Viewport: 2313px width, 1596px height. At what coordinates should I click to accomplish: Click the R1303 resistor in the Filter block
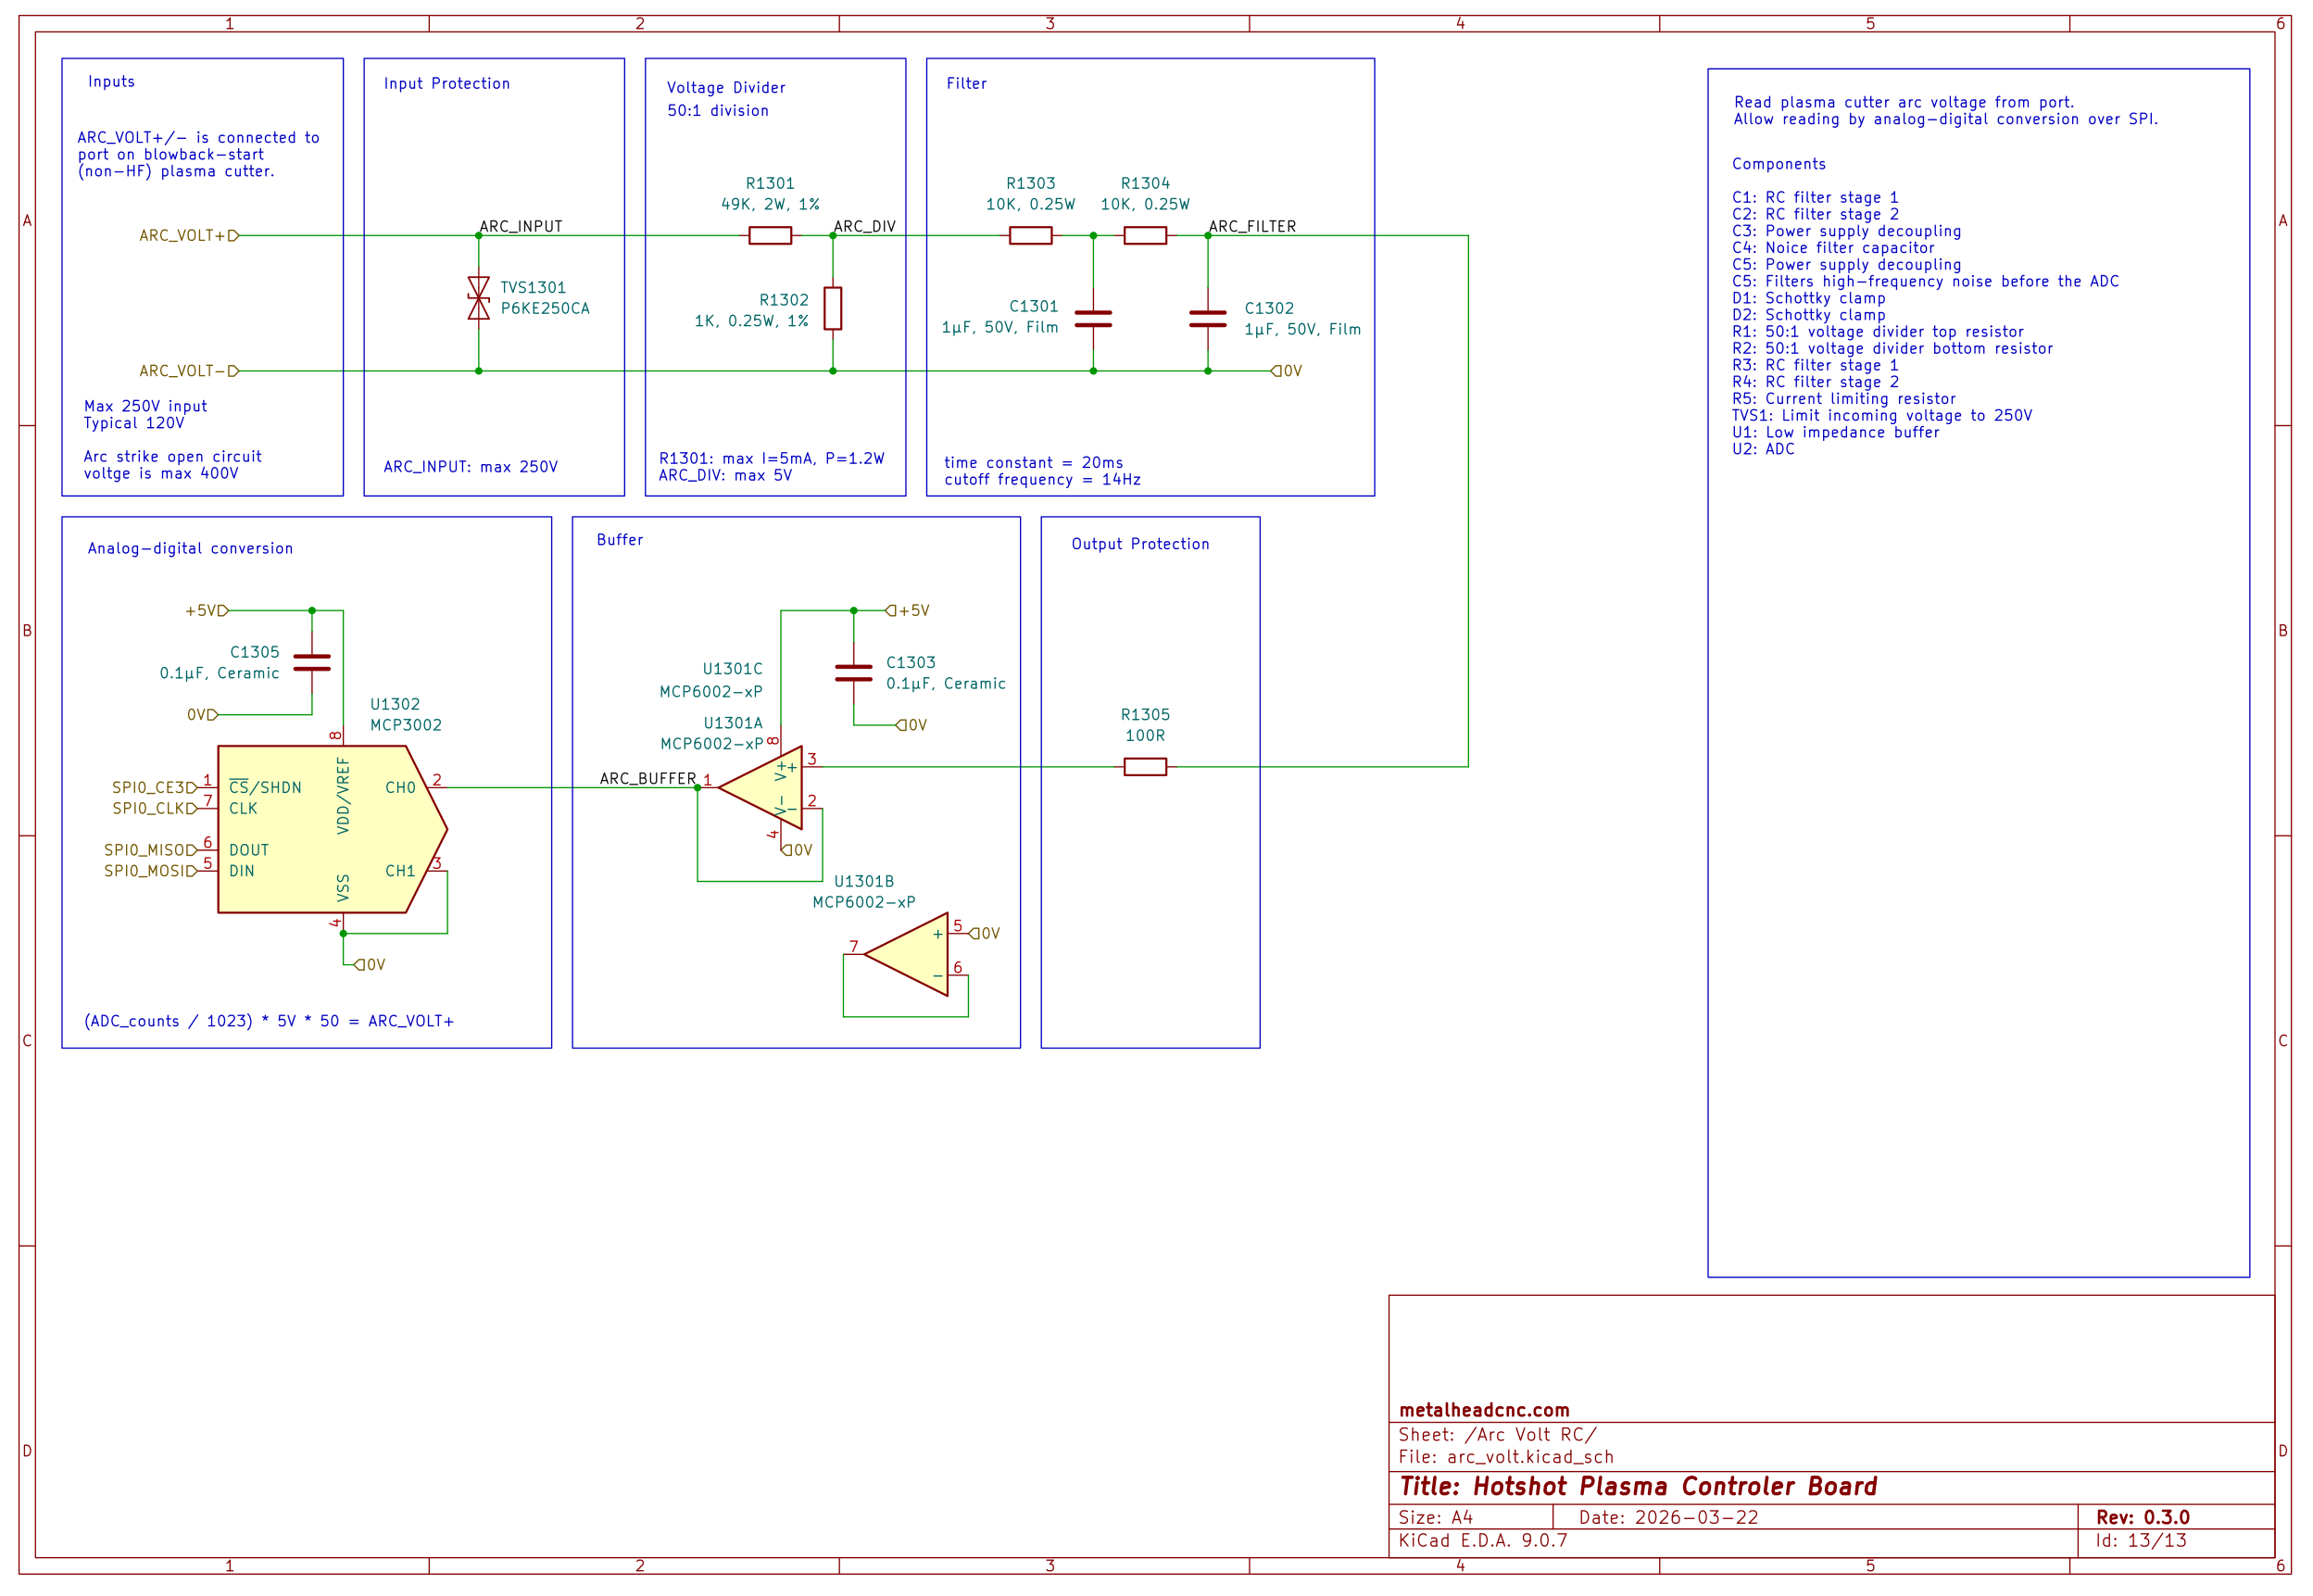pos(1030,236)
